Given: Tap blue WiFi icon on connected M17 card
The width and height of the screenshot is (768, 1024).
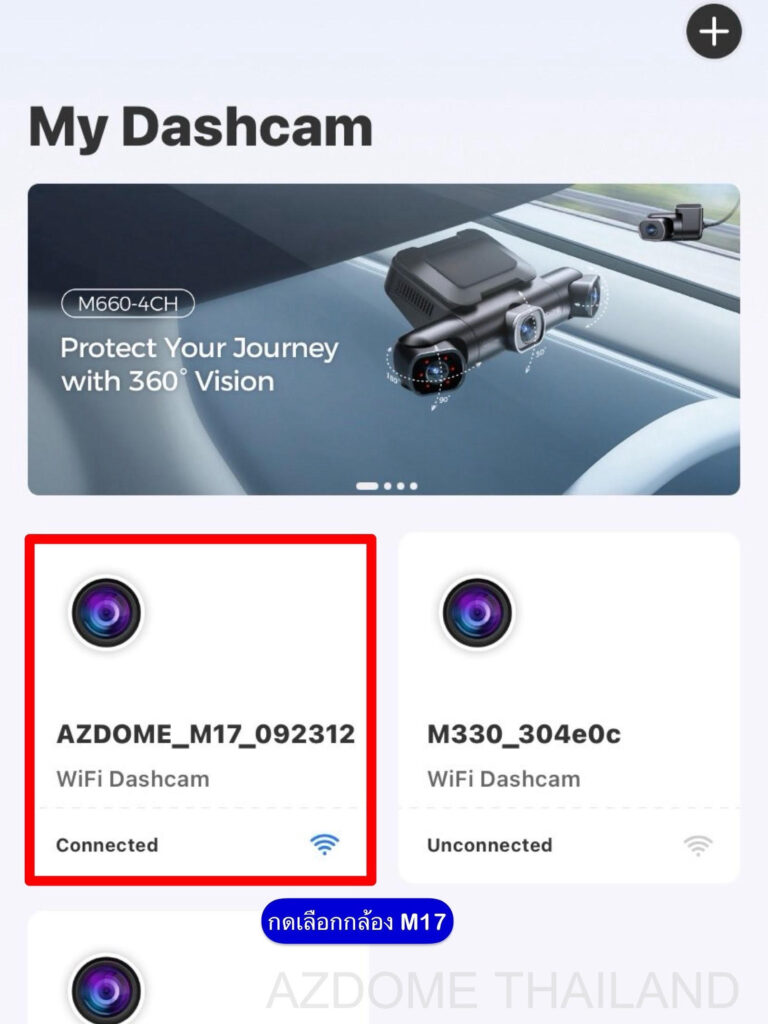Looking at the screenshot, I should [325, 844].
